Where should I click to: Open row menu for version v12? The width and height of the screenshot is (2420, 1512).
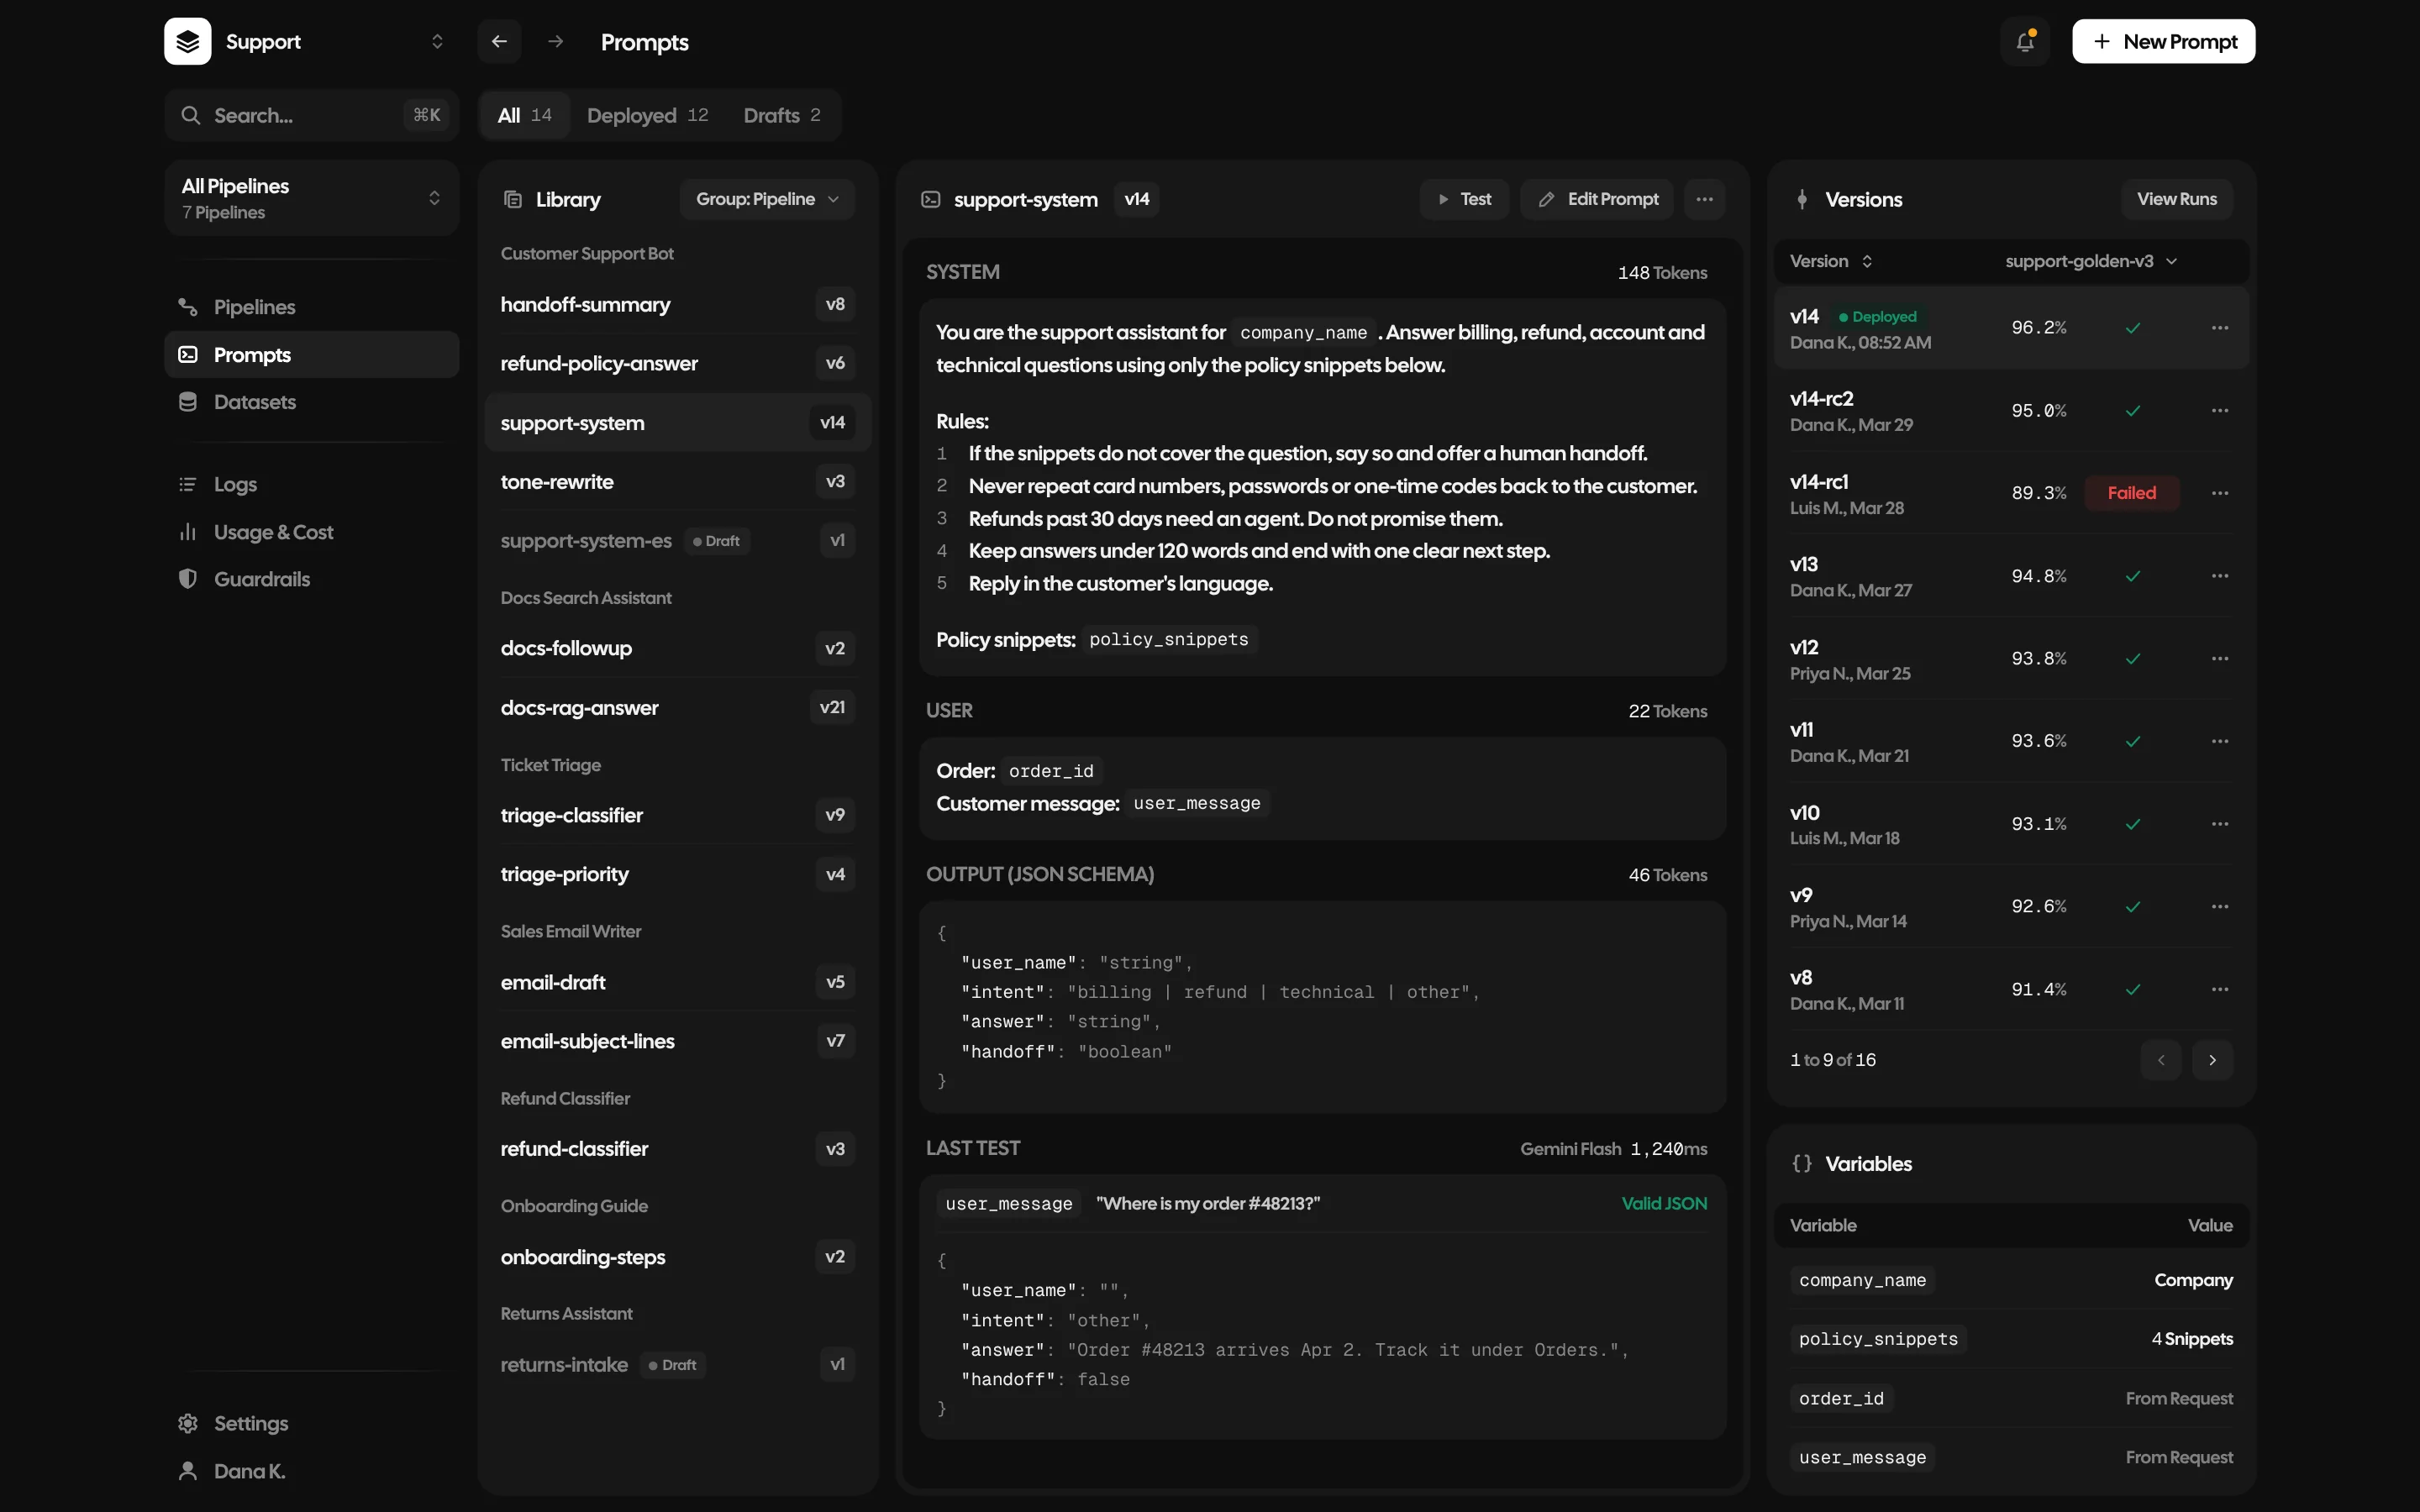click(2219, 659)
